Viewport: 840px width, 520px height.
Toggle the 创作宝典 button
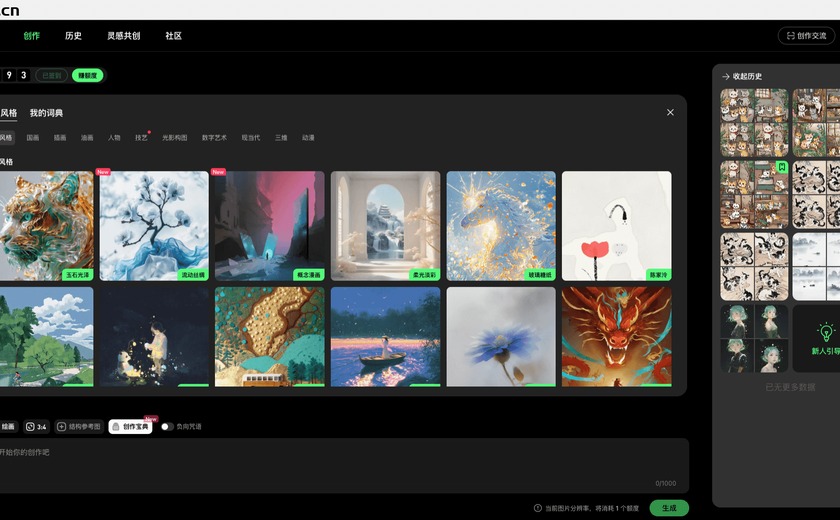pos(131,427)
